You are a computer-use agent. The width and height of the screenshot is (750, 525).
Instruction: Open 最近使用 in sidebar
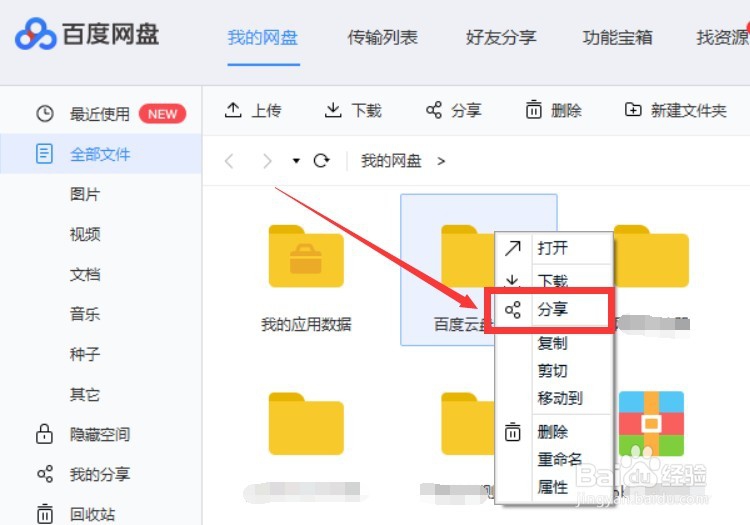pos(100,114)
